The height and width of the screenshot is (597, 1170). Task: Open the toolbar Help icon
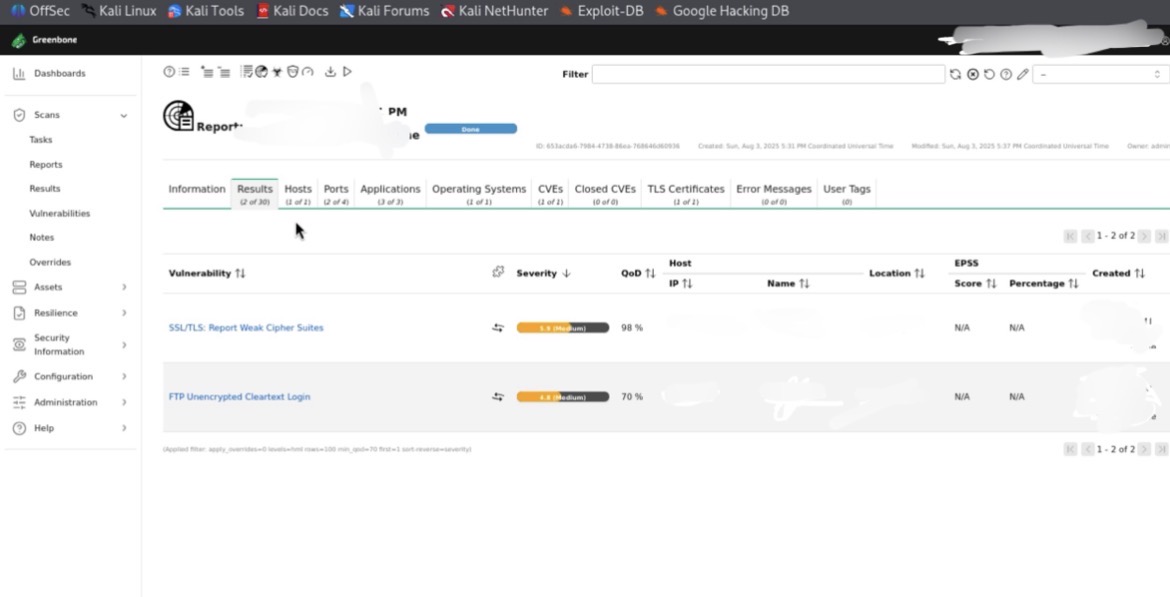pyautogui.click(x=168, y=71)
